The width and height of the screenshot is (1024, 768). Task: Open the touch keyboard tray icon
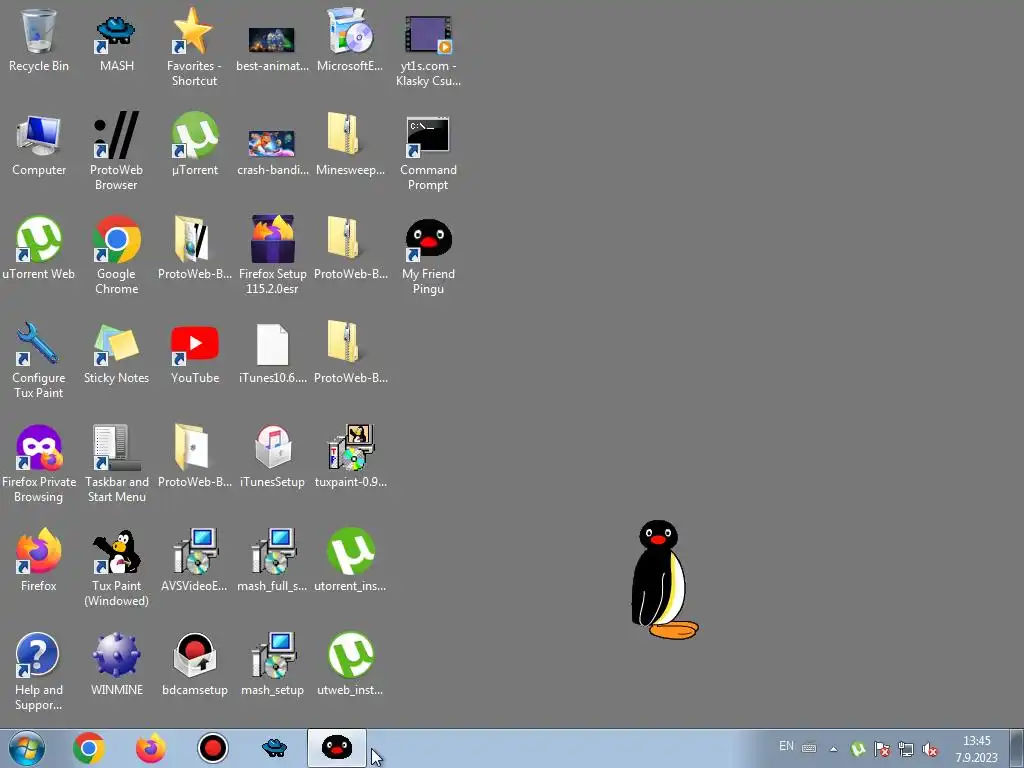(x=809, y=748)
